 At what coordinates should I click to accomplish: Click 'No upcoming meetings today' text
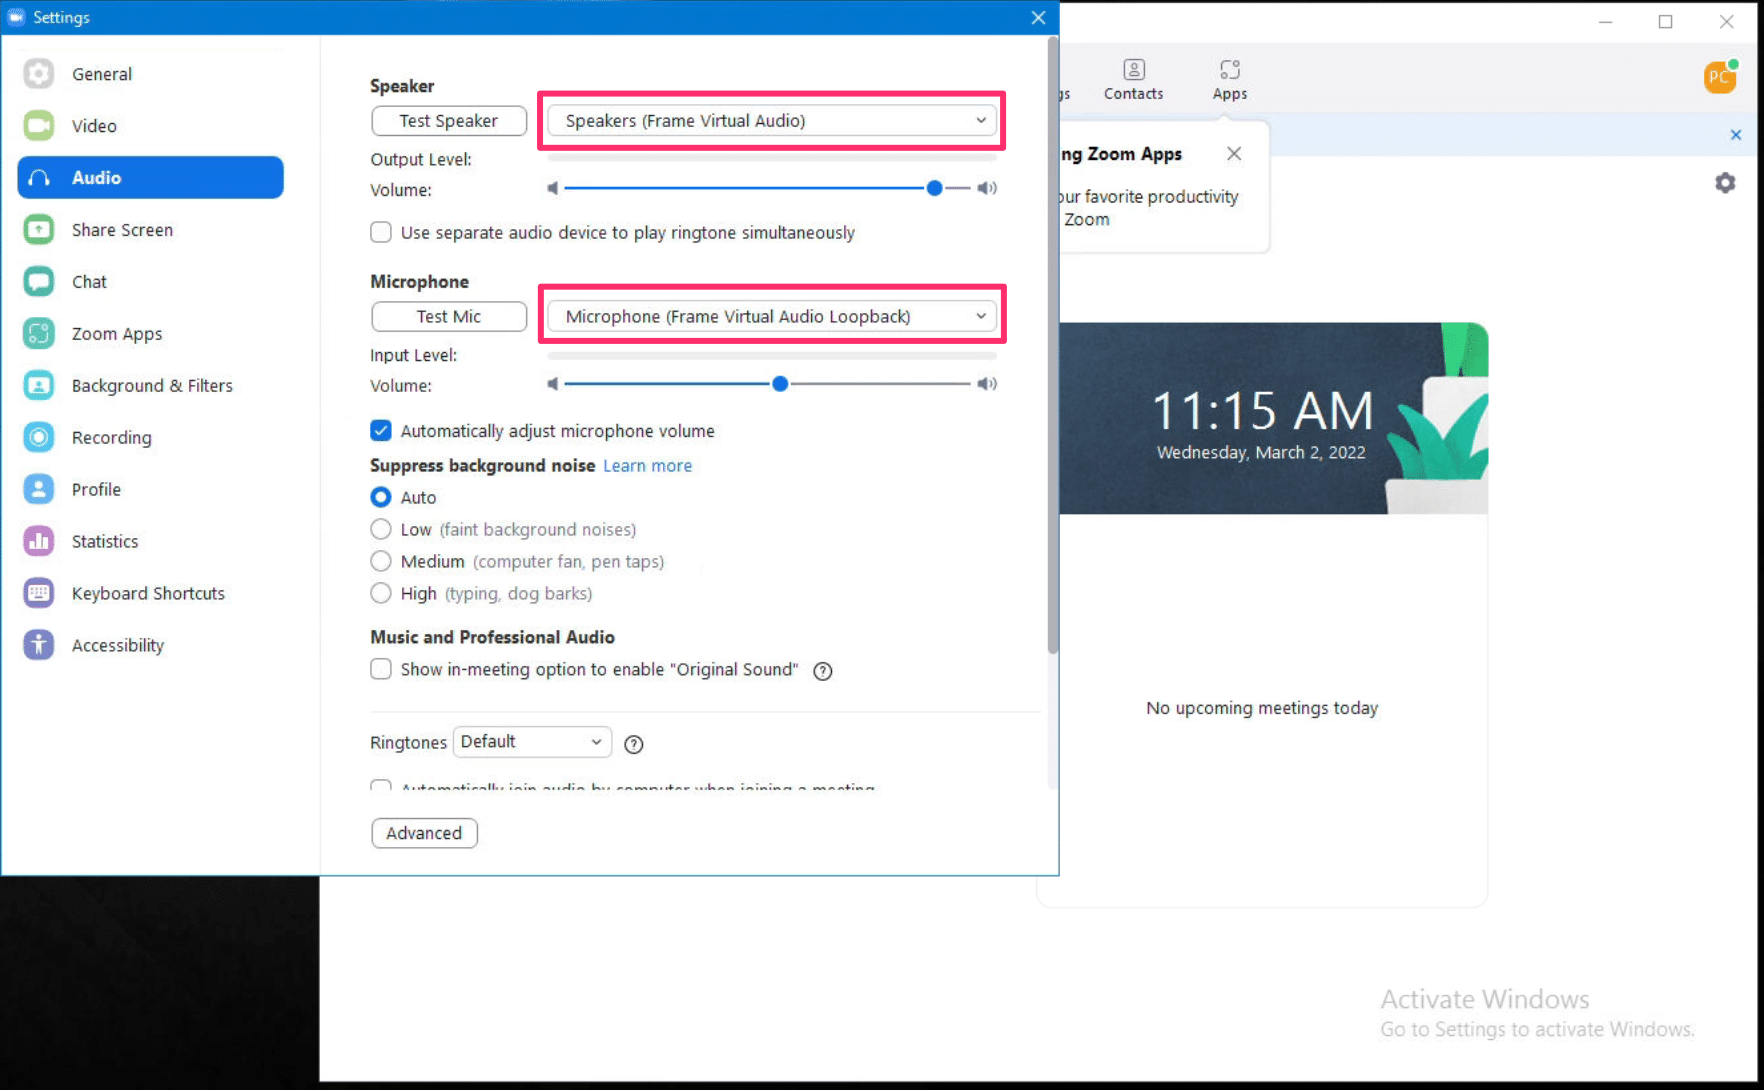[1262, 708]
